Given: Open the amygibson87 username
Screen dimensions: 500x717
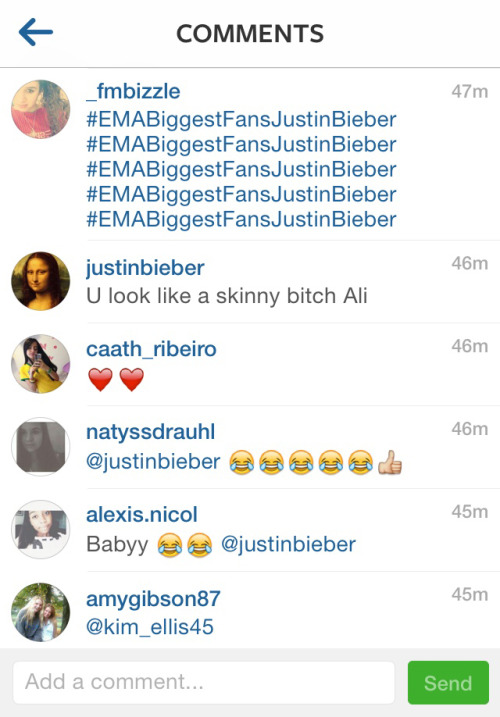Looking at the screenshot, I should click(153, 599).
